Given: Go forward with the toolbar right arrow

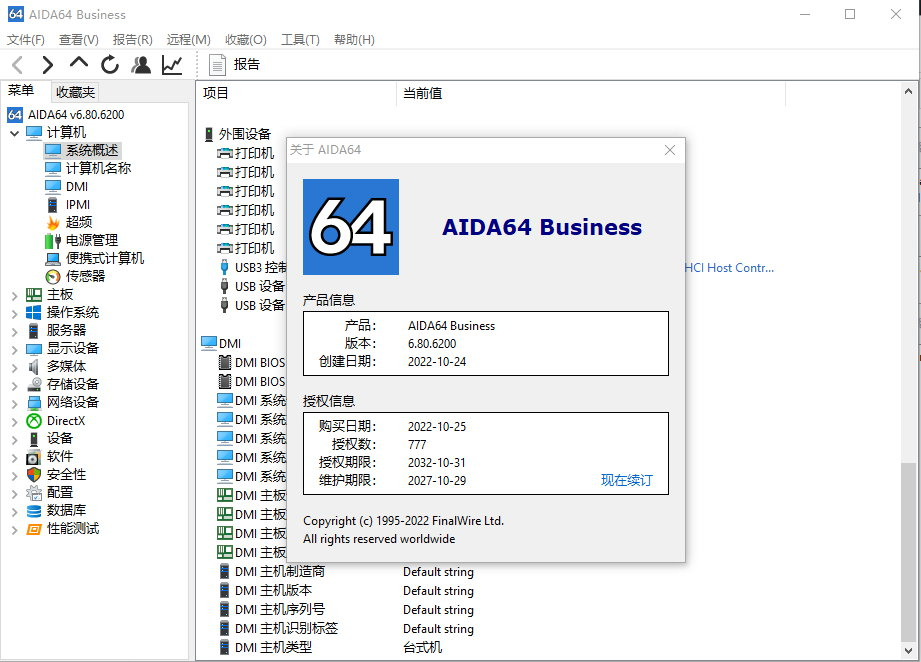Looking at the screenshot, I should (48, 65).
